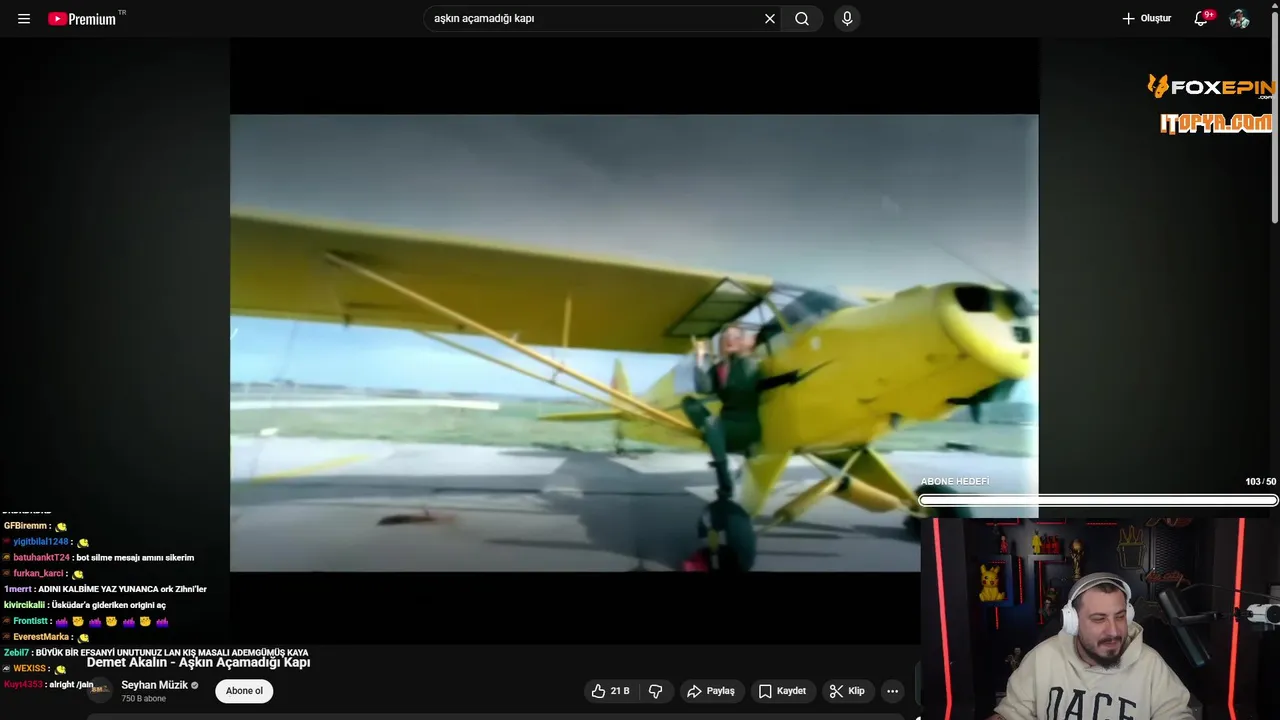1280x720 pixels.
Task: Open the Oluştur create menu
Action: coord(1146,19)
